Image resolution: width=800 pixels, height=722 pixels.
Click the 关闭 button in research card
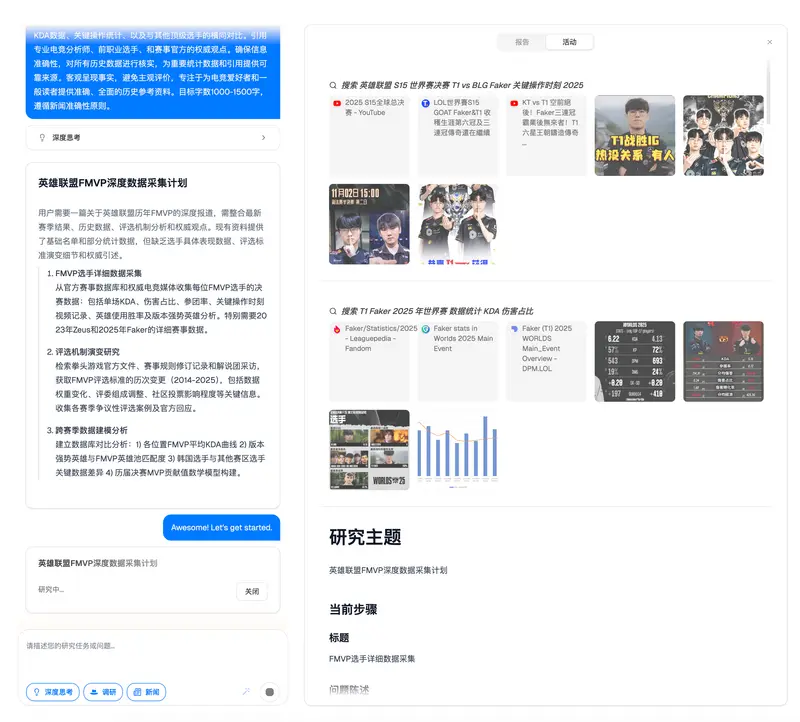[252, 591]
